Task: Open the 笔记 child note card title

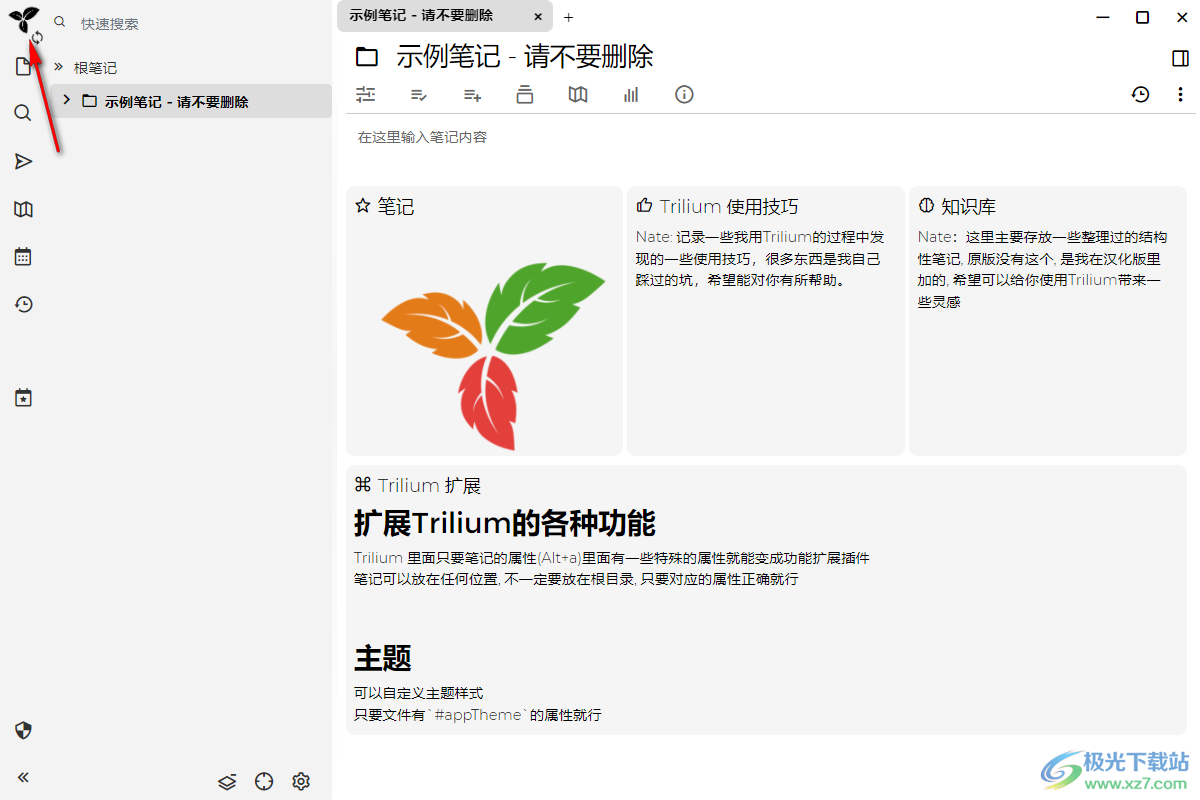Action: pos(396,207)
